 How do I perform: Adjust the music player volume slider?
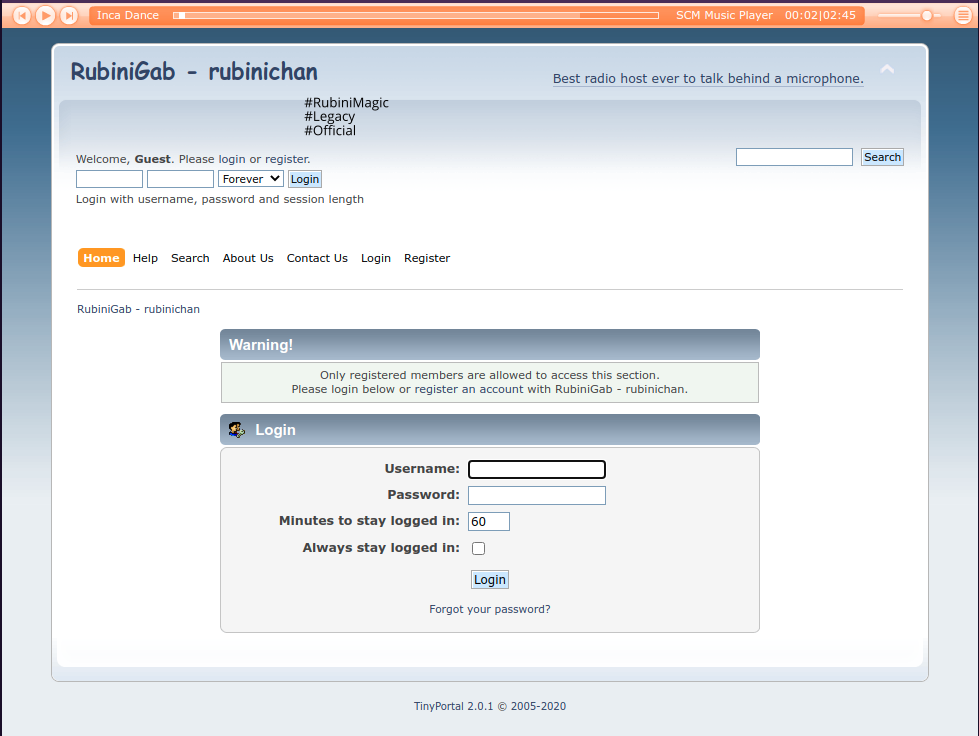click(909, 15)
